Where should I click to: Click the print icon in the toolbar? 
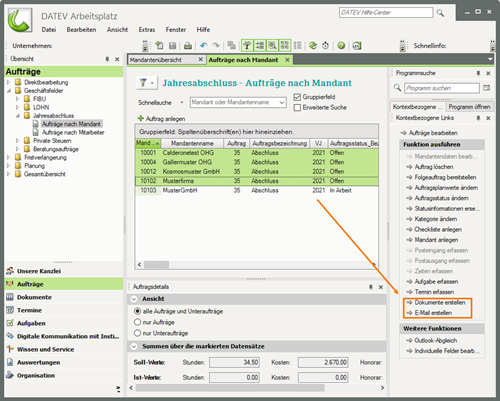pyautogui.click(x=188, y=46)
